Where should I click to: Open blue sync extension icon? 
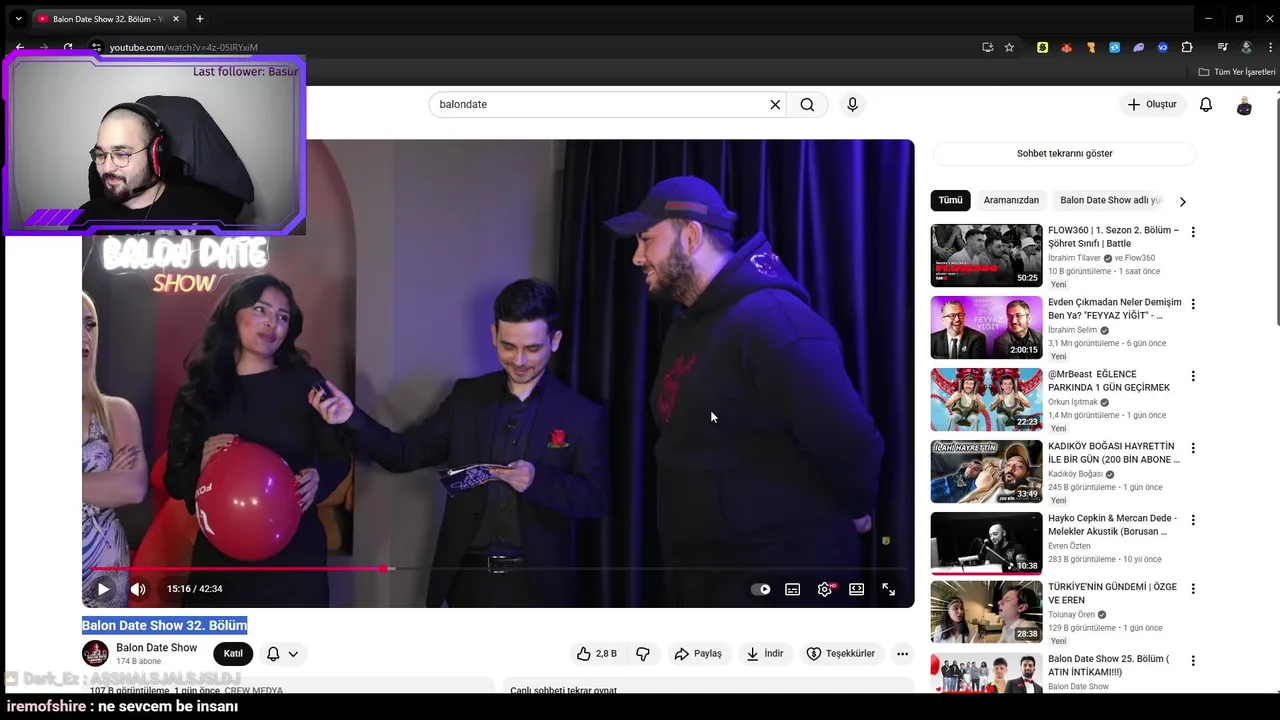[x=1114, y=47]
